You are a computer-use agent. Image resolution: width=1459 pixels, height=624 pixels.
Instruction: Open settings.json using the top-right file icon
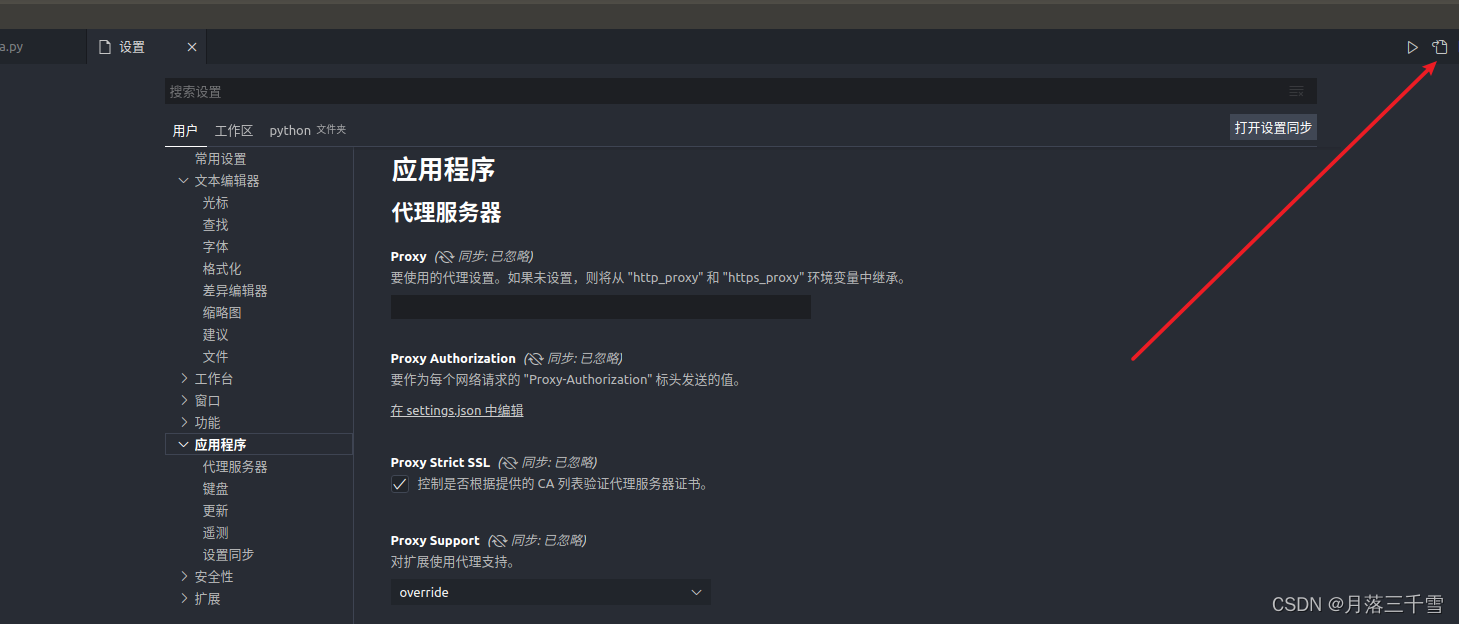tap(1440, 46)
